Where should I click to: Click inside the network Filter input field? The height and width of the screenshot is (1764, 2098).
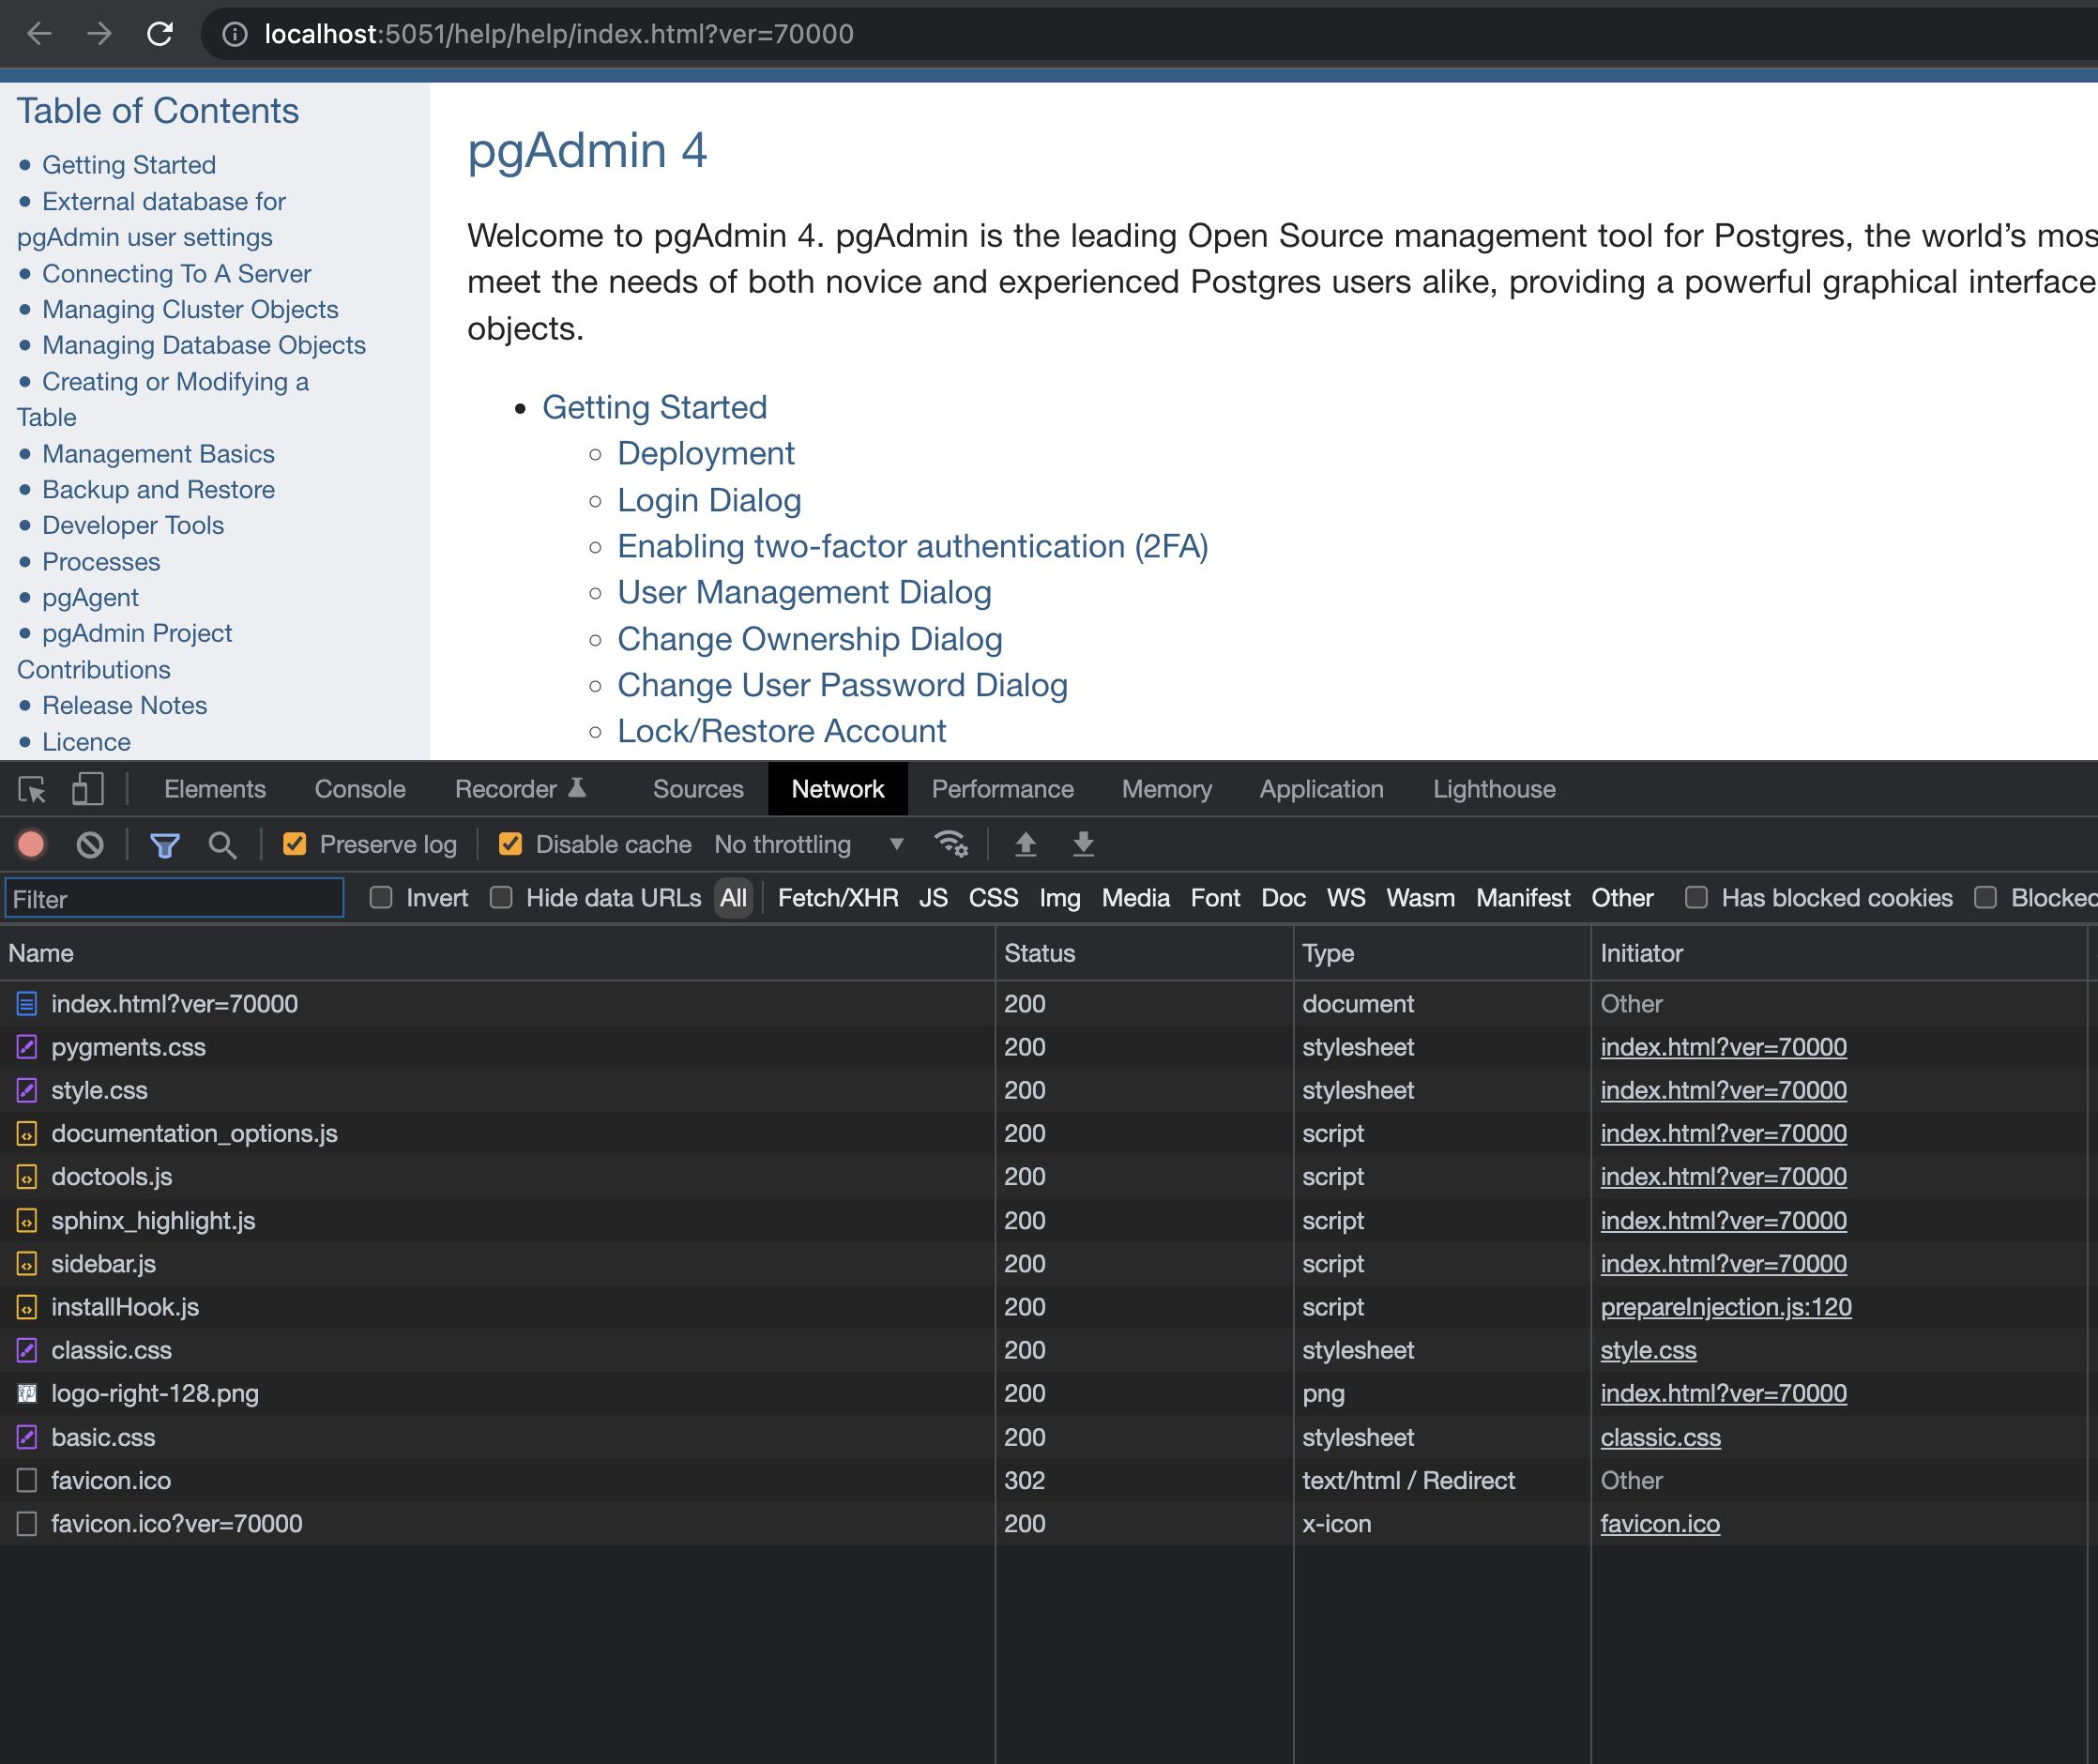pos(174,898)
